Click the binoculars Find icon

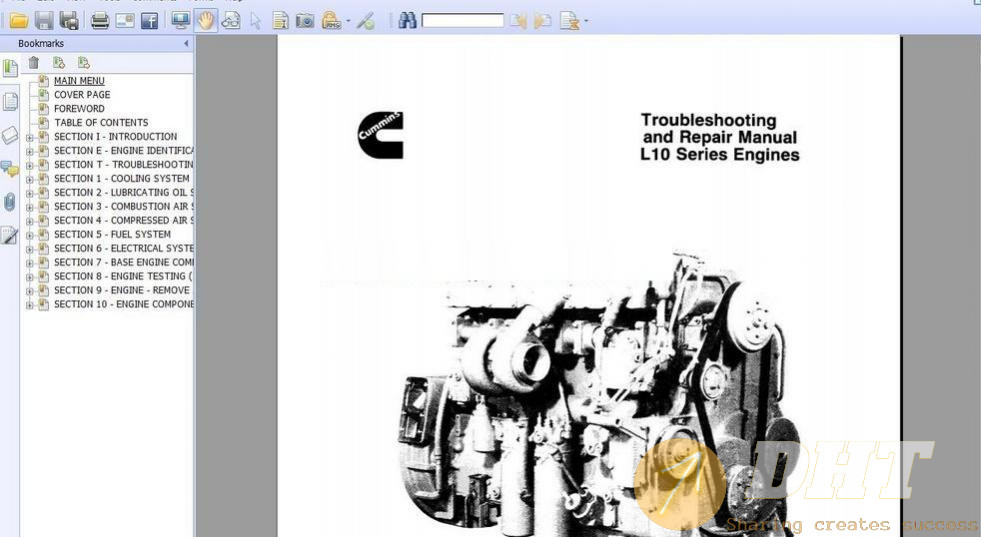point(407,21)
